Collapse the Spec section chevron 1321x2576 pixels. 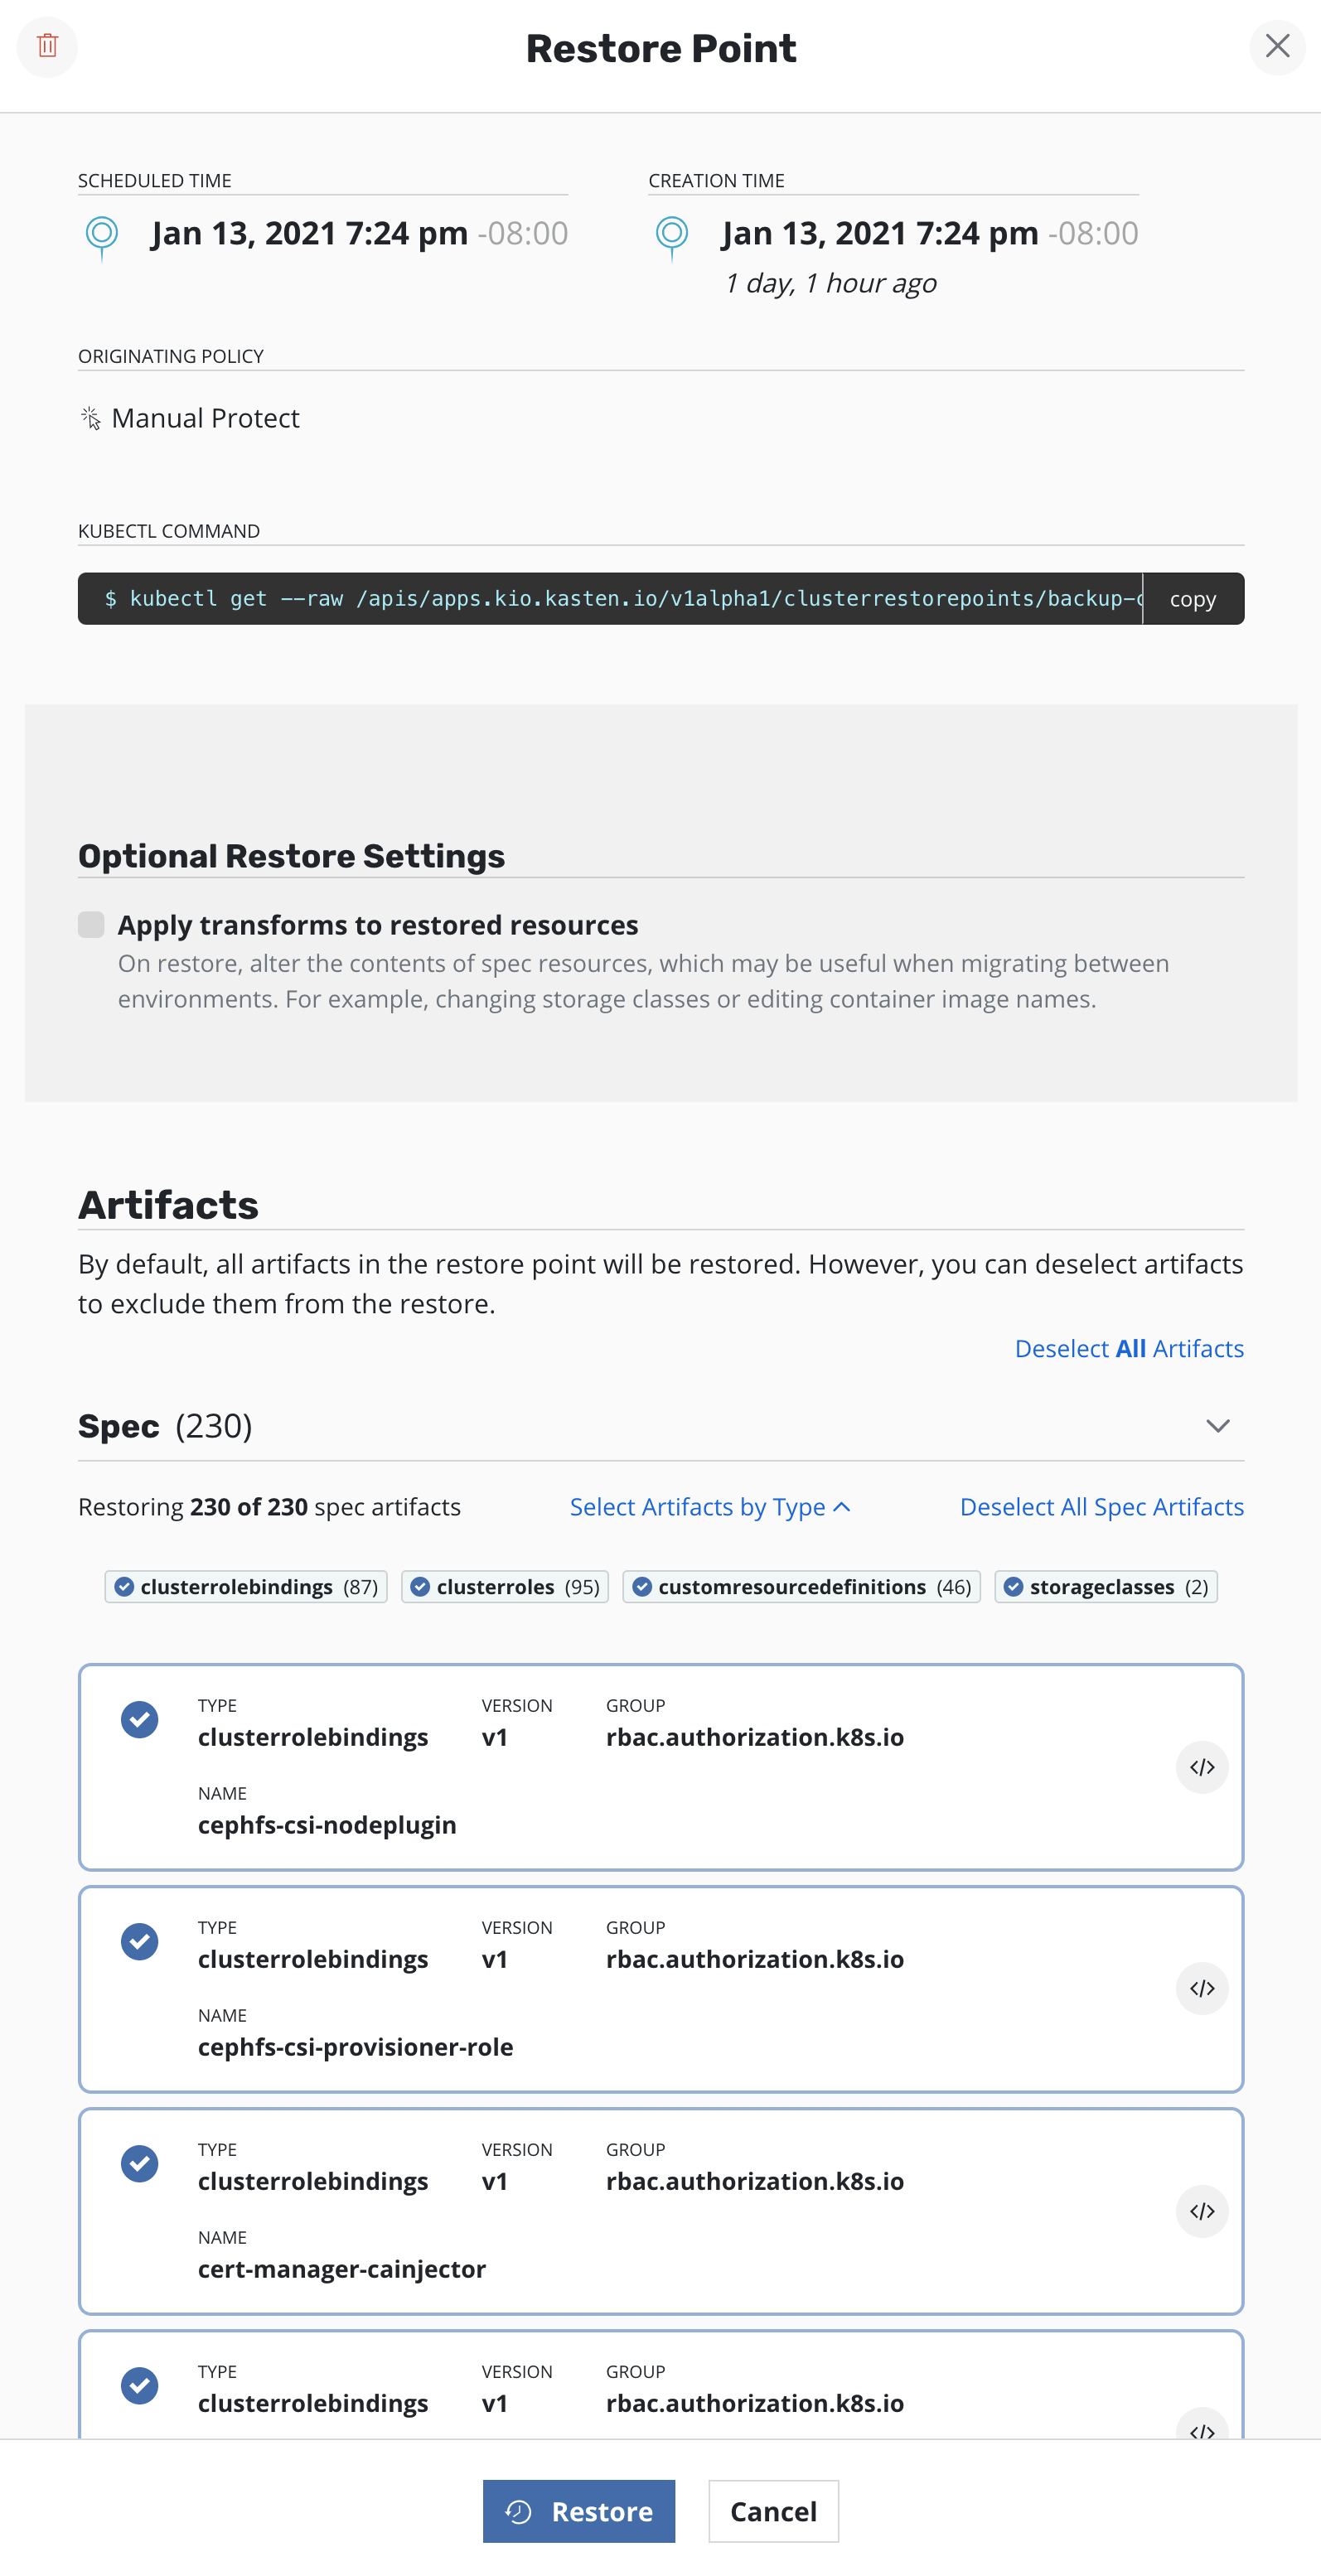click(x=1216, y=1426)
